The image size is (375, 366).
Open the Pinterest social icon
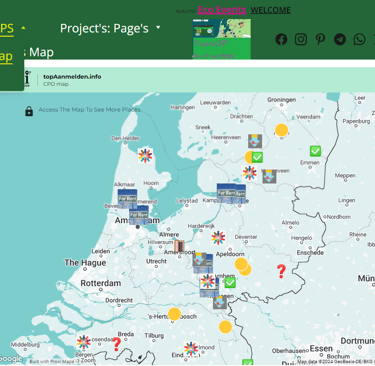click(320, 39)
